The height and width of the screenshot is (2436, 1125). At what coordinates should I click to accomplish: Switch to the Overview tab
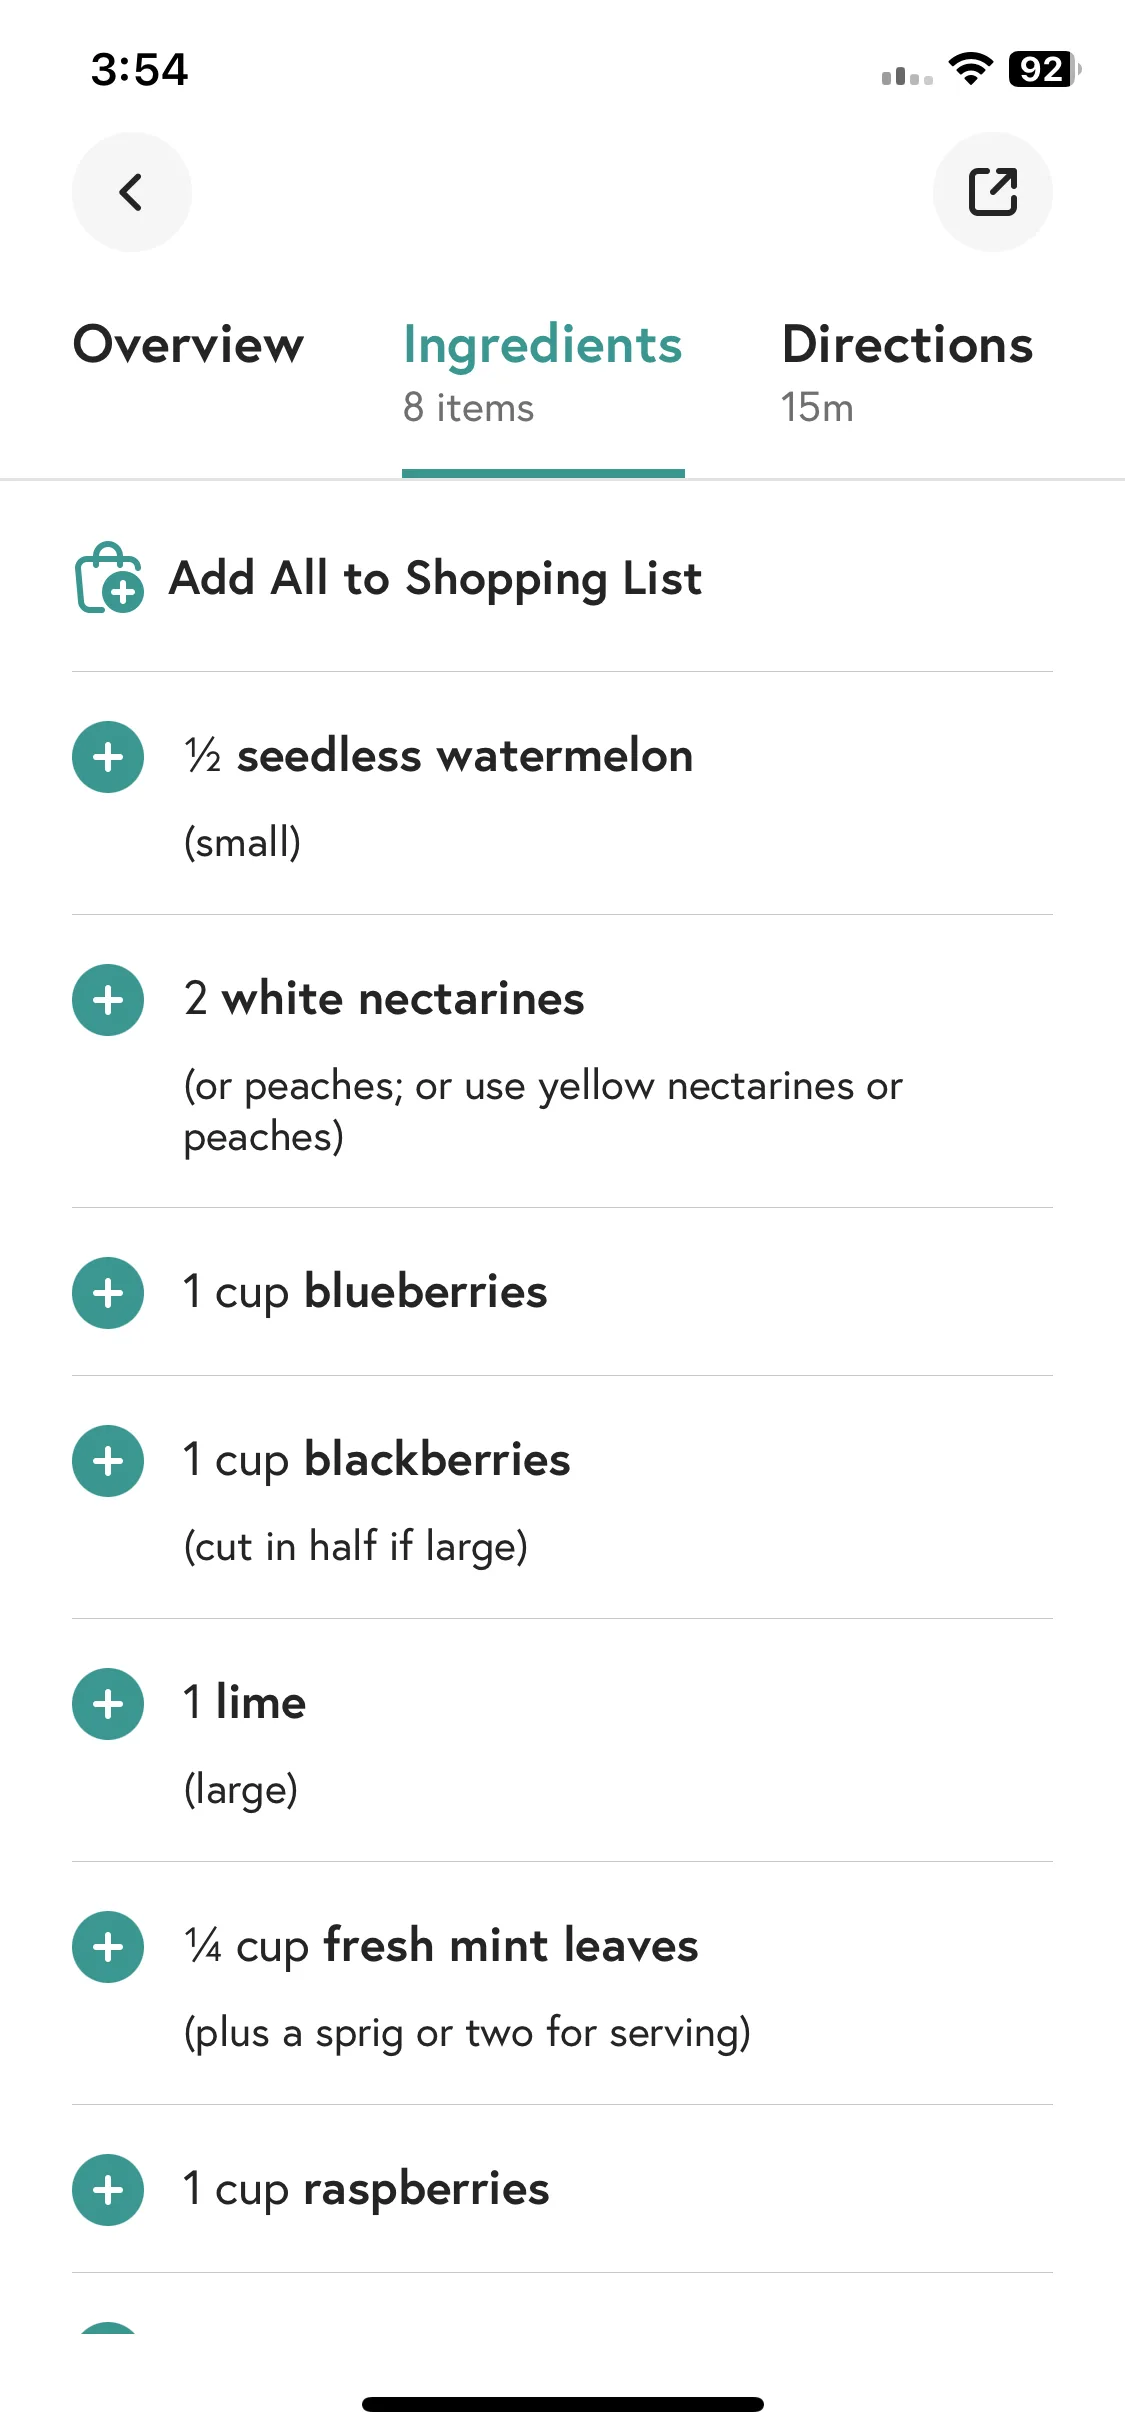(188, 345)
